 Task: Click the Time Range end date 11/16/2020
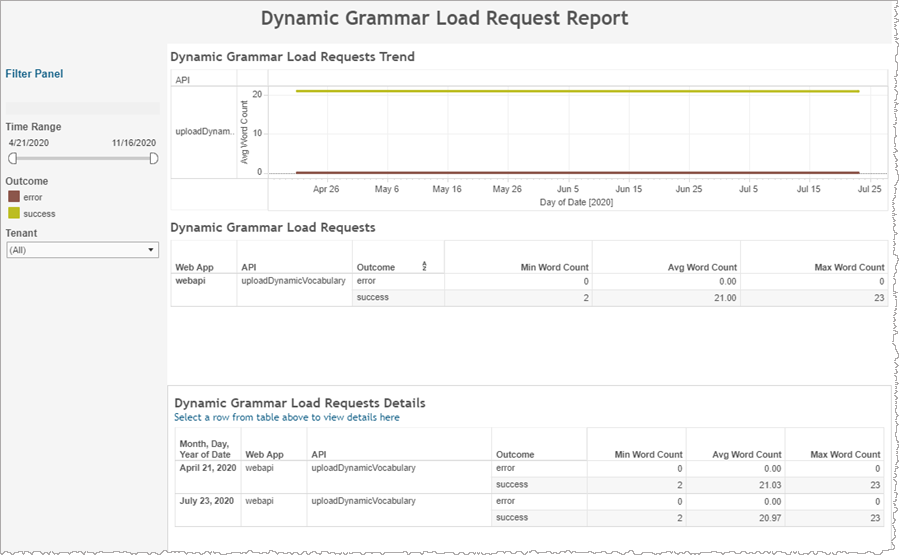click(x=134, y=143)
